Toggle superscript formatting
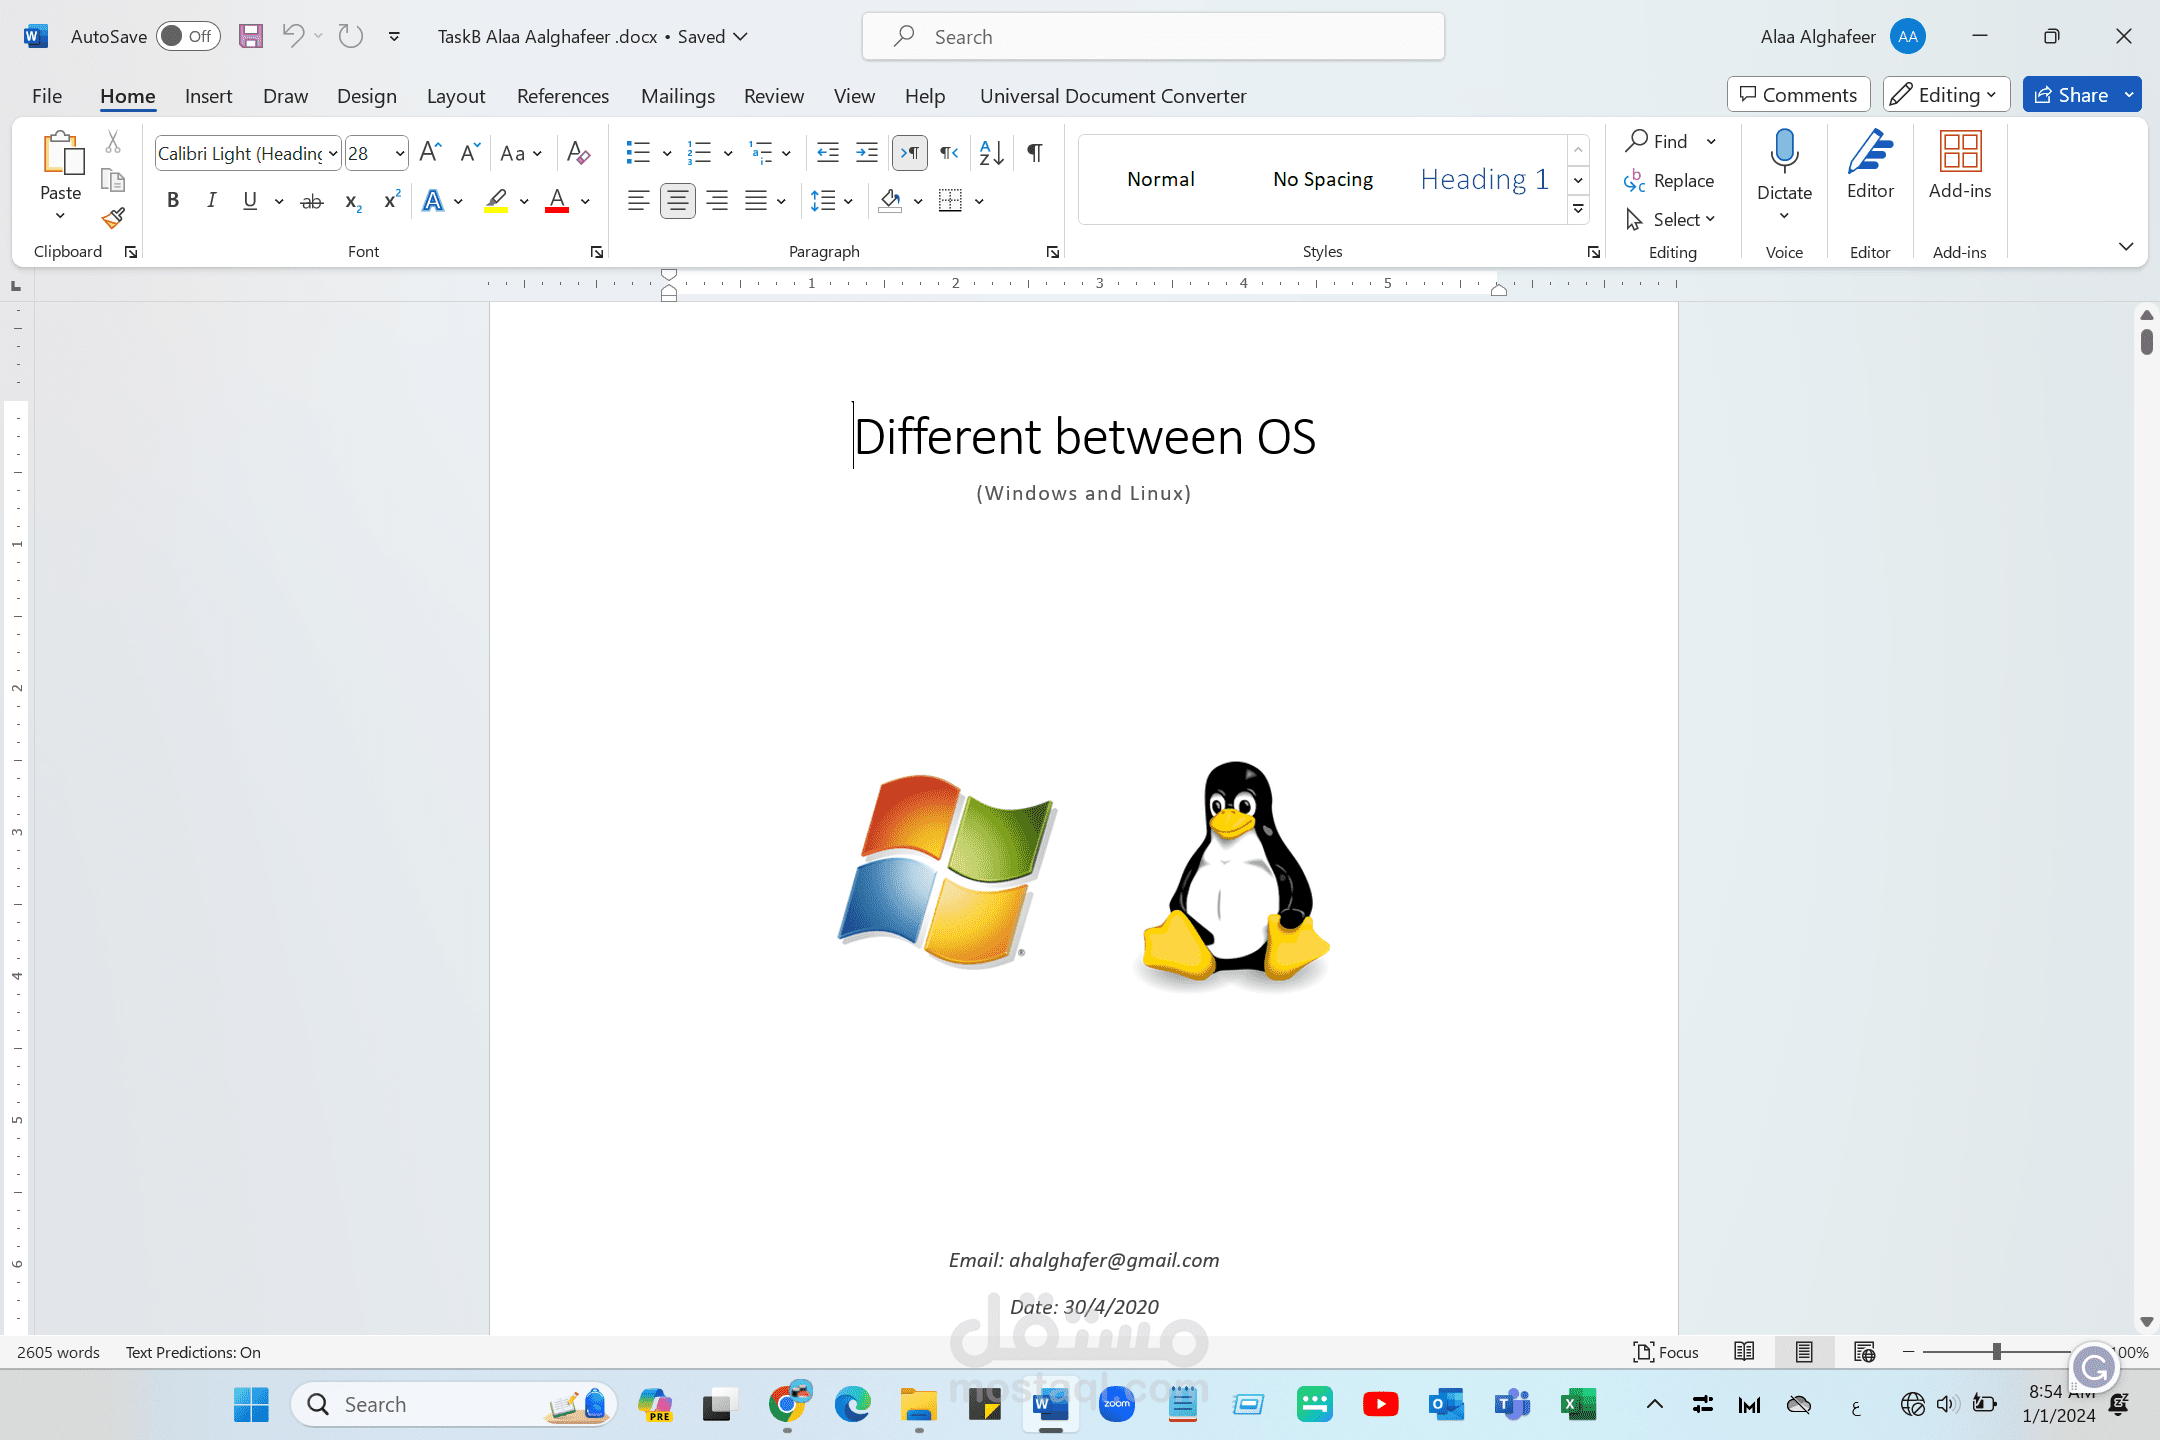 (392, 201)
